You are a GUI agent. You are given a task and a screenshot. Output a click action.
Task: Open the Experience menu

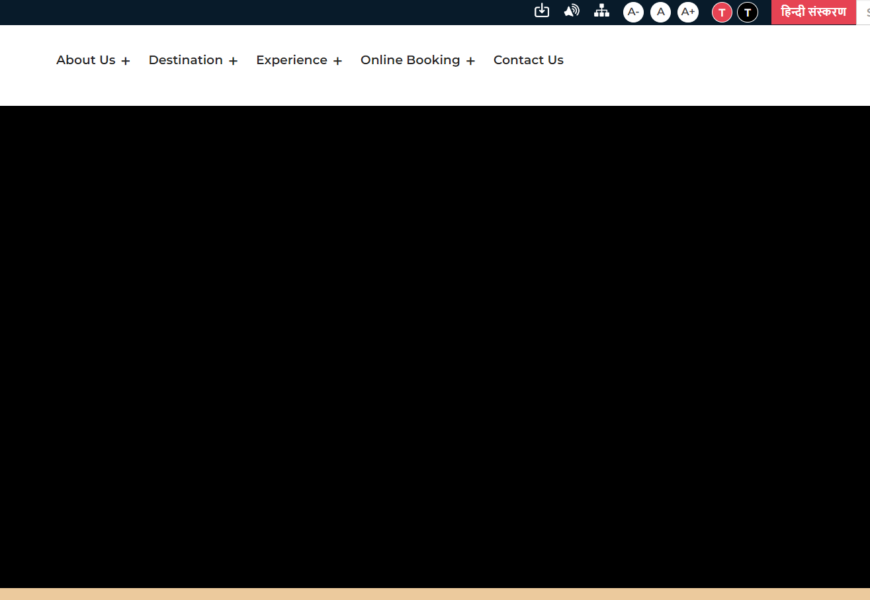point(291,60)
